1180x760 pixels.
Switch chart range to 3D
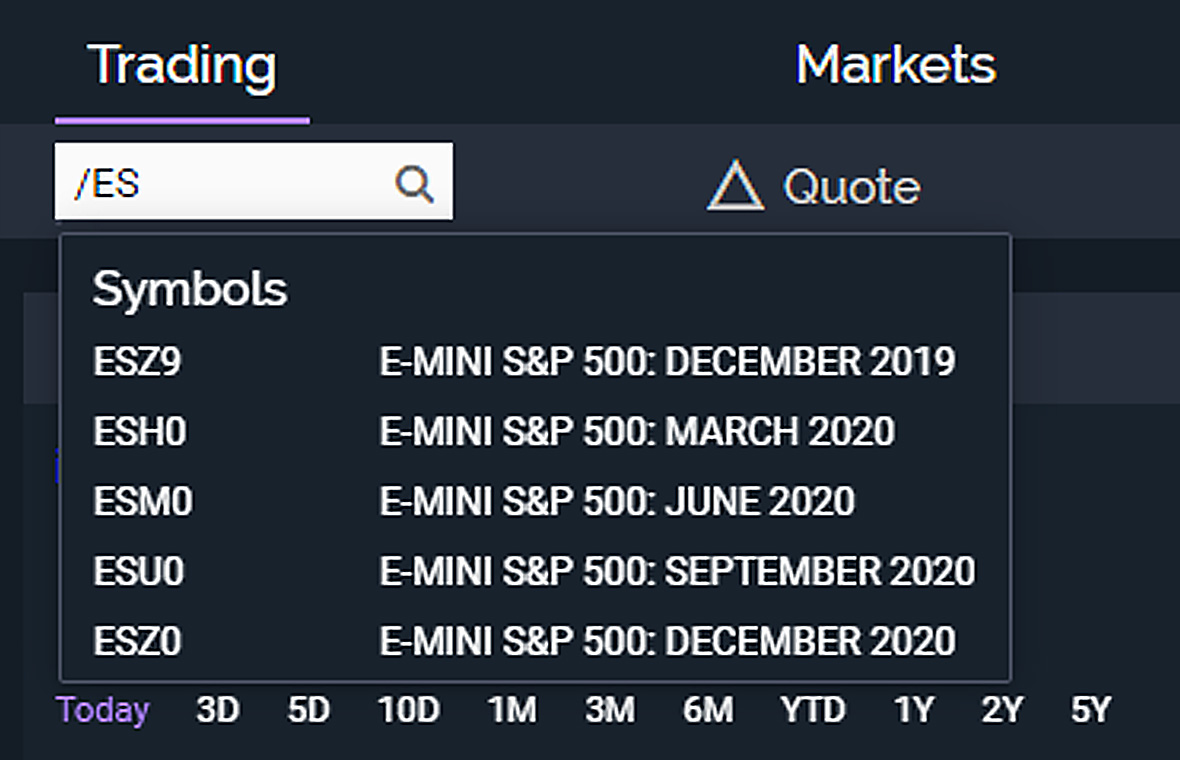click(218, 711)
